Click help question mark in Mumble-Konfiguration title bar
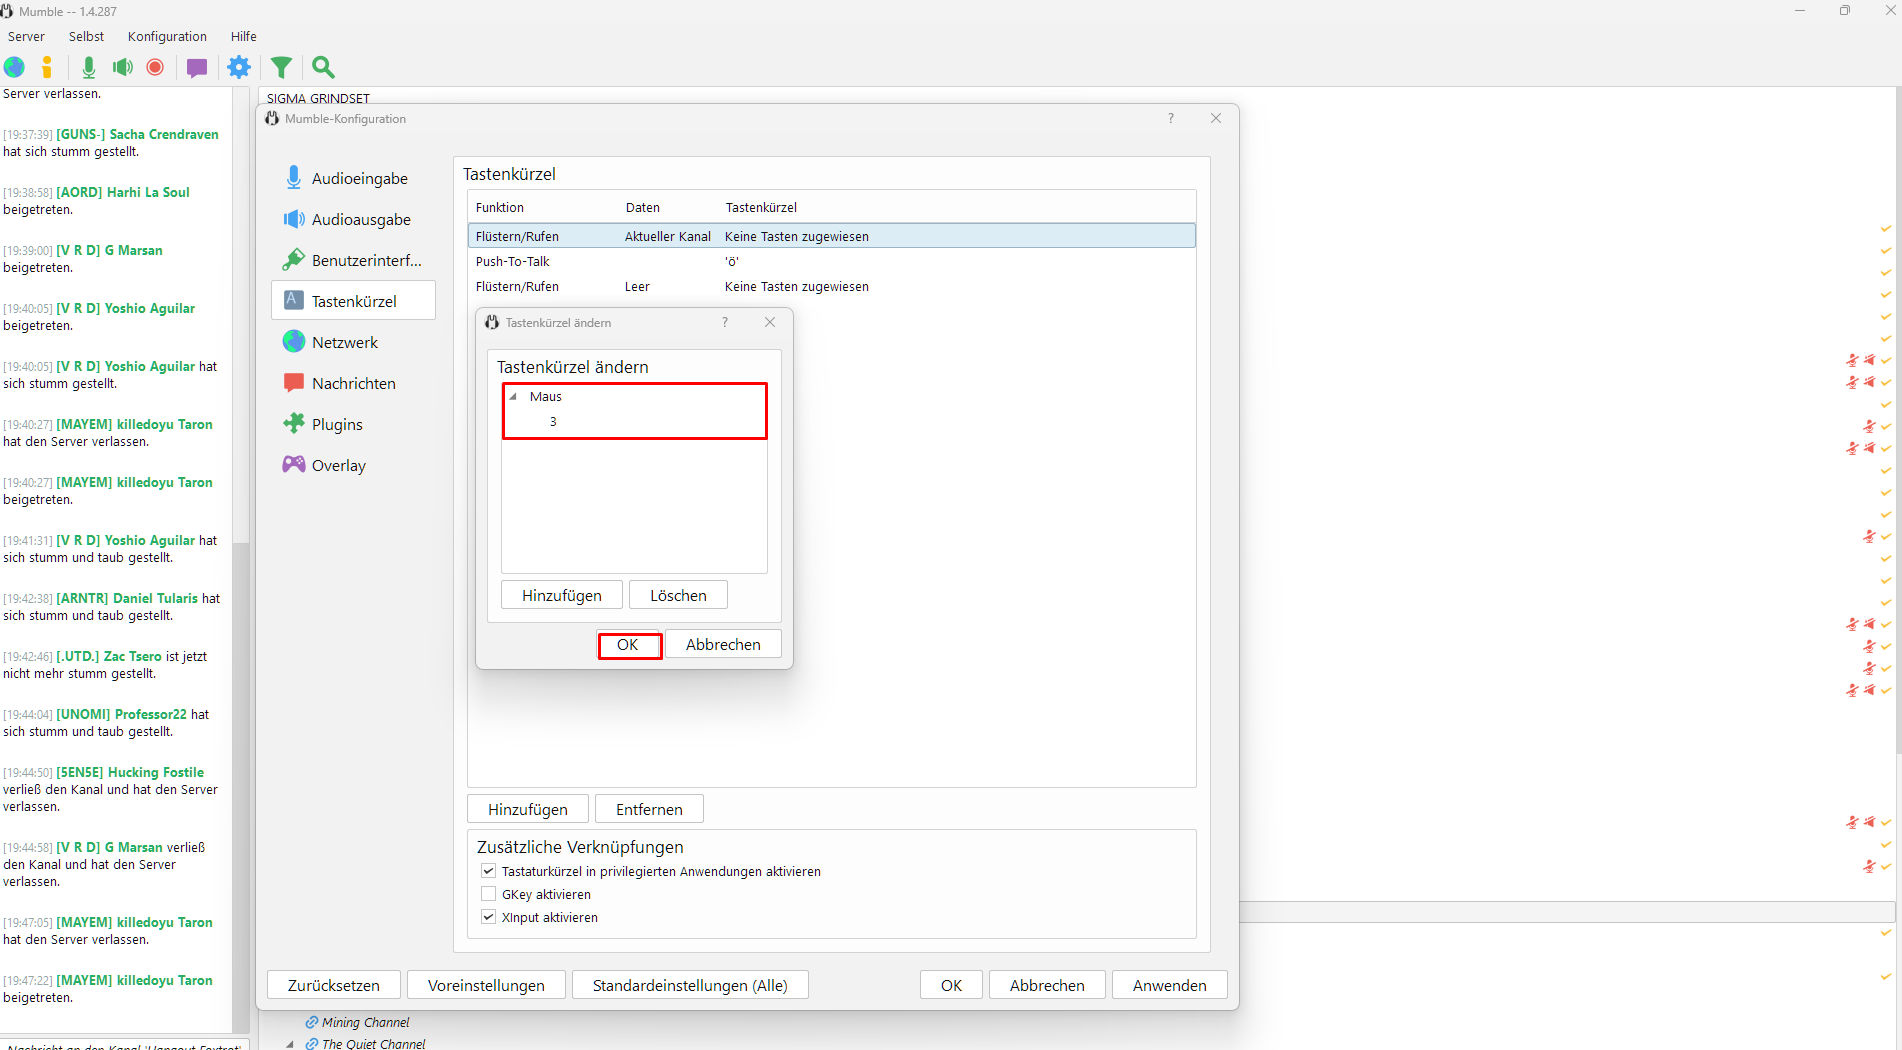This screenshot has width=1902, height=1050. coord(1171,118)
